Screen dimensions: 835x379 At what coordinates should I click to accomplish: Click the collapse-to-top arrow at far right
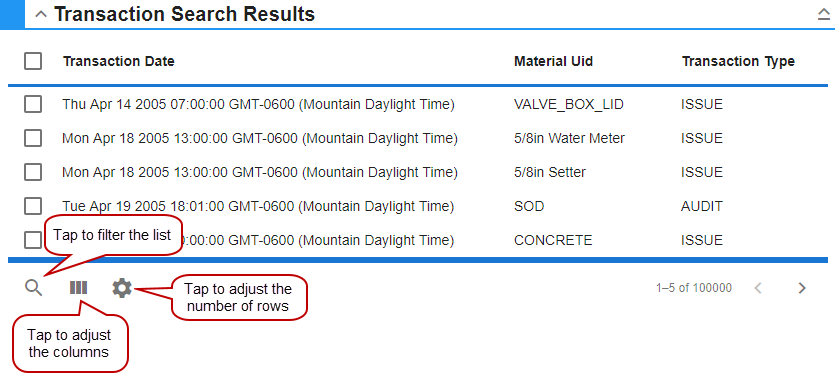coord(824,15)
